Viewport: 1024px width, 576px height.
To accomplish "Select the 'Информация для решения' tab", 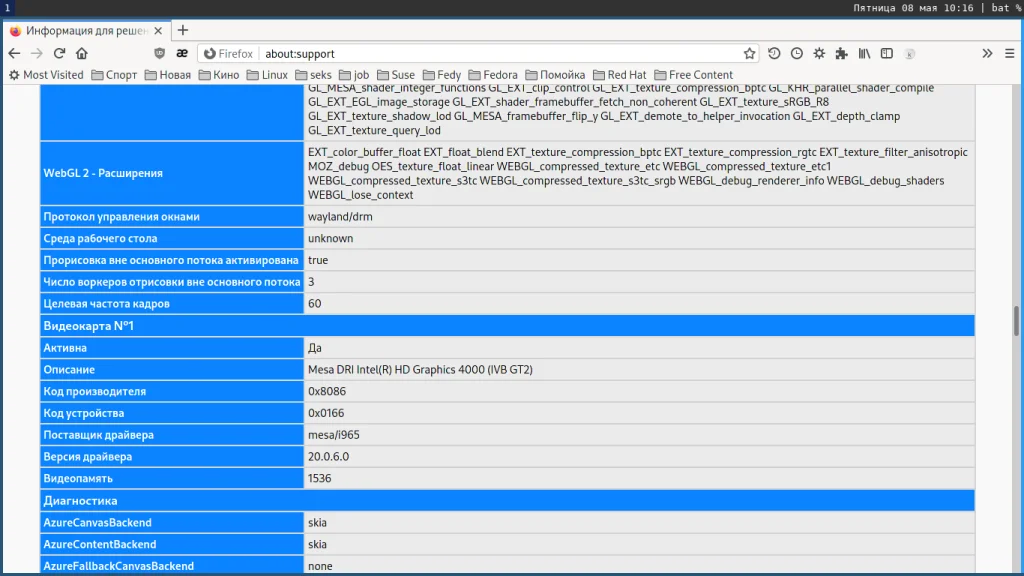I will coord(88,31).
